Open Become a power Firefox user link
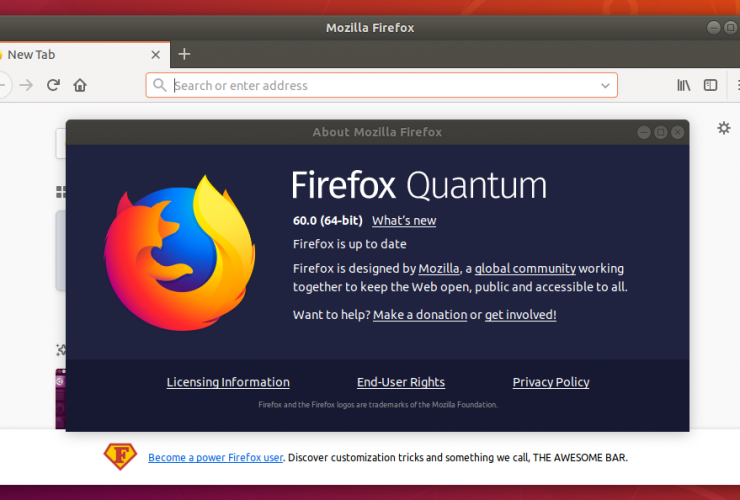This screenshot has width=740, height=500. 215,457
